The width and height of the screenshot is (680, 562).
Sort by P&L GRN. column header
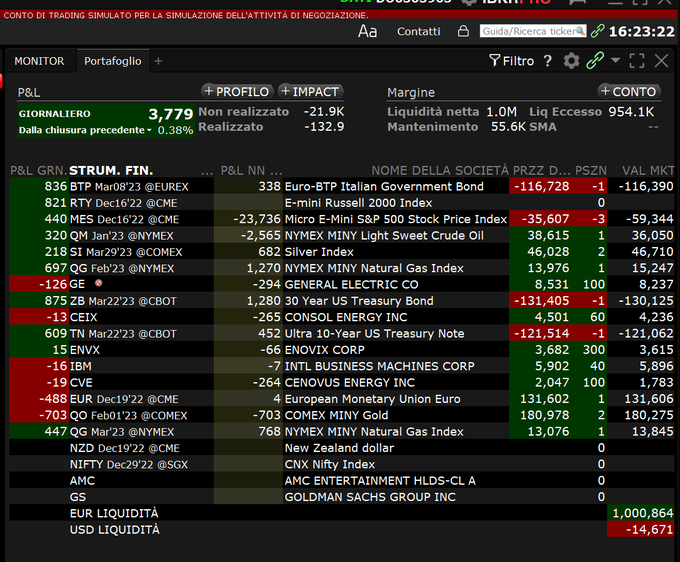pos(39,170)
